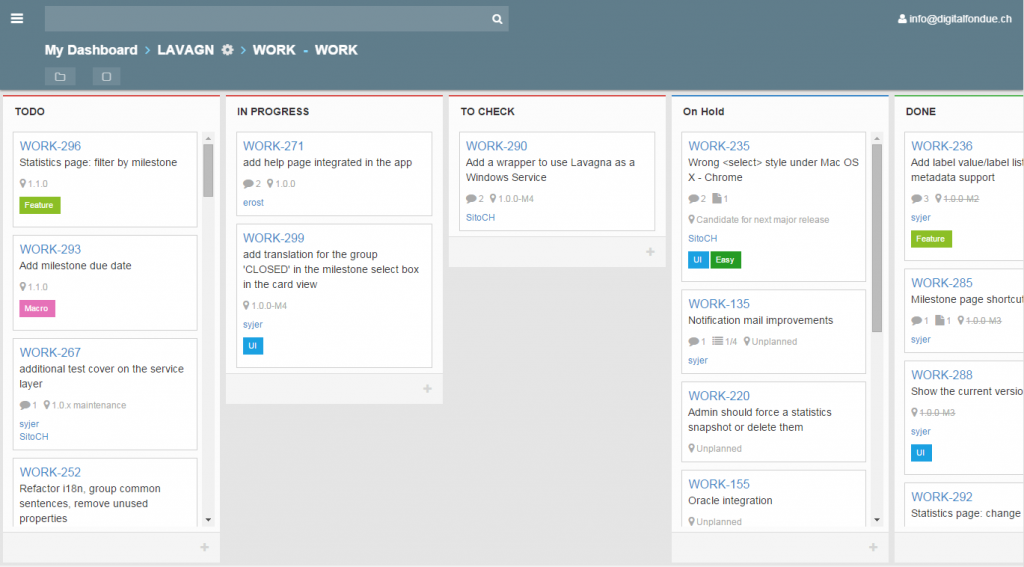The width and height of the screenshot is (1024, 567).
Task: Open card WORK-235
Action: (x=719, y=146)
